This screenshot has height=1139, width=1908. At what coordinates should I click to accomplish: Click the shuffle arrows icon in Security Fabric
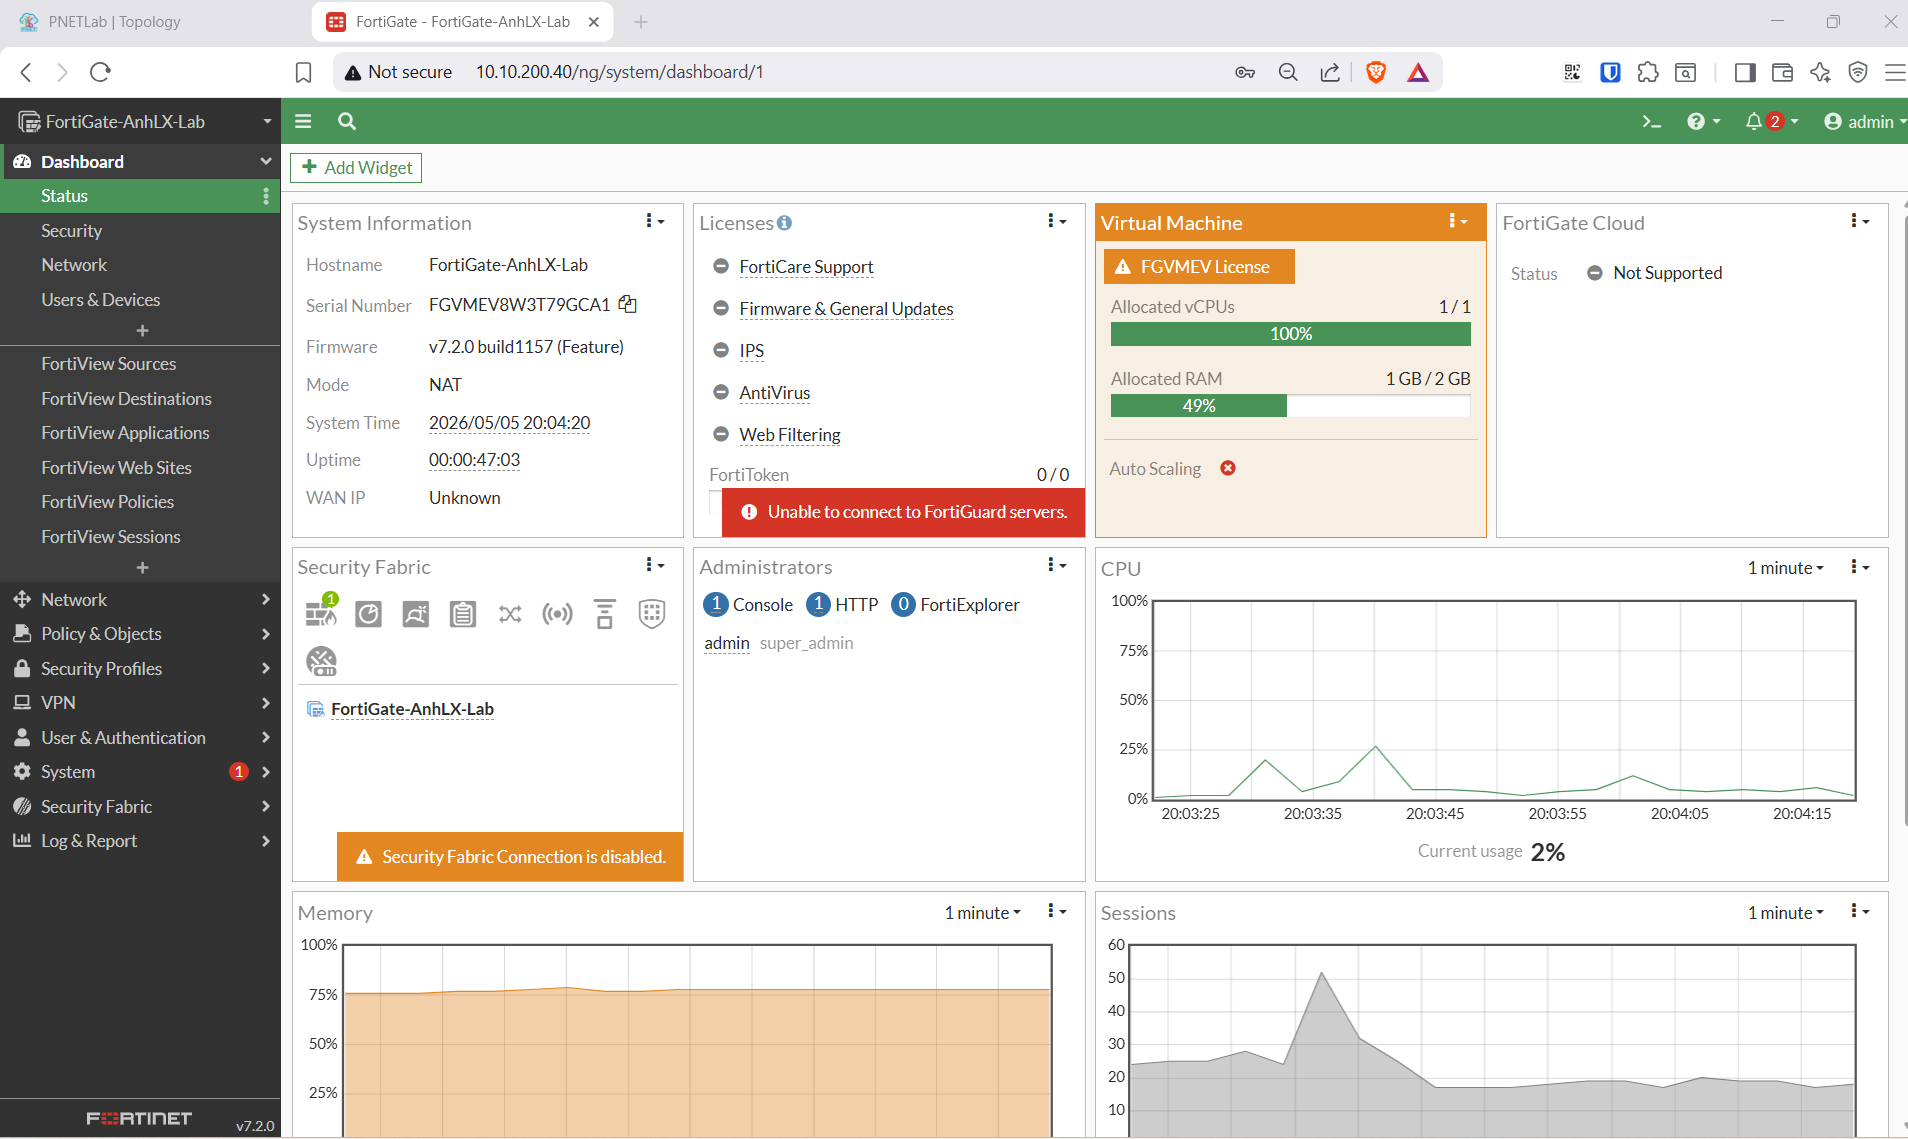[510, 613]
